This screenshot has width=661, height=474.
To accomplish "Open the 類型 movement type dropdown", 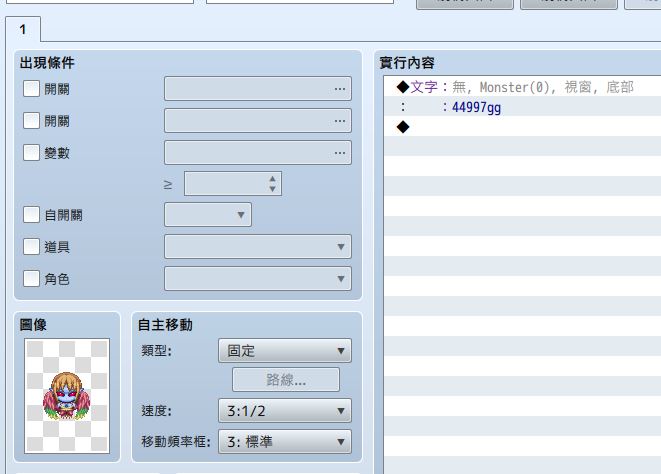I will (x=285, y=350).
